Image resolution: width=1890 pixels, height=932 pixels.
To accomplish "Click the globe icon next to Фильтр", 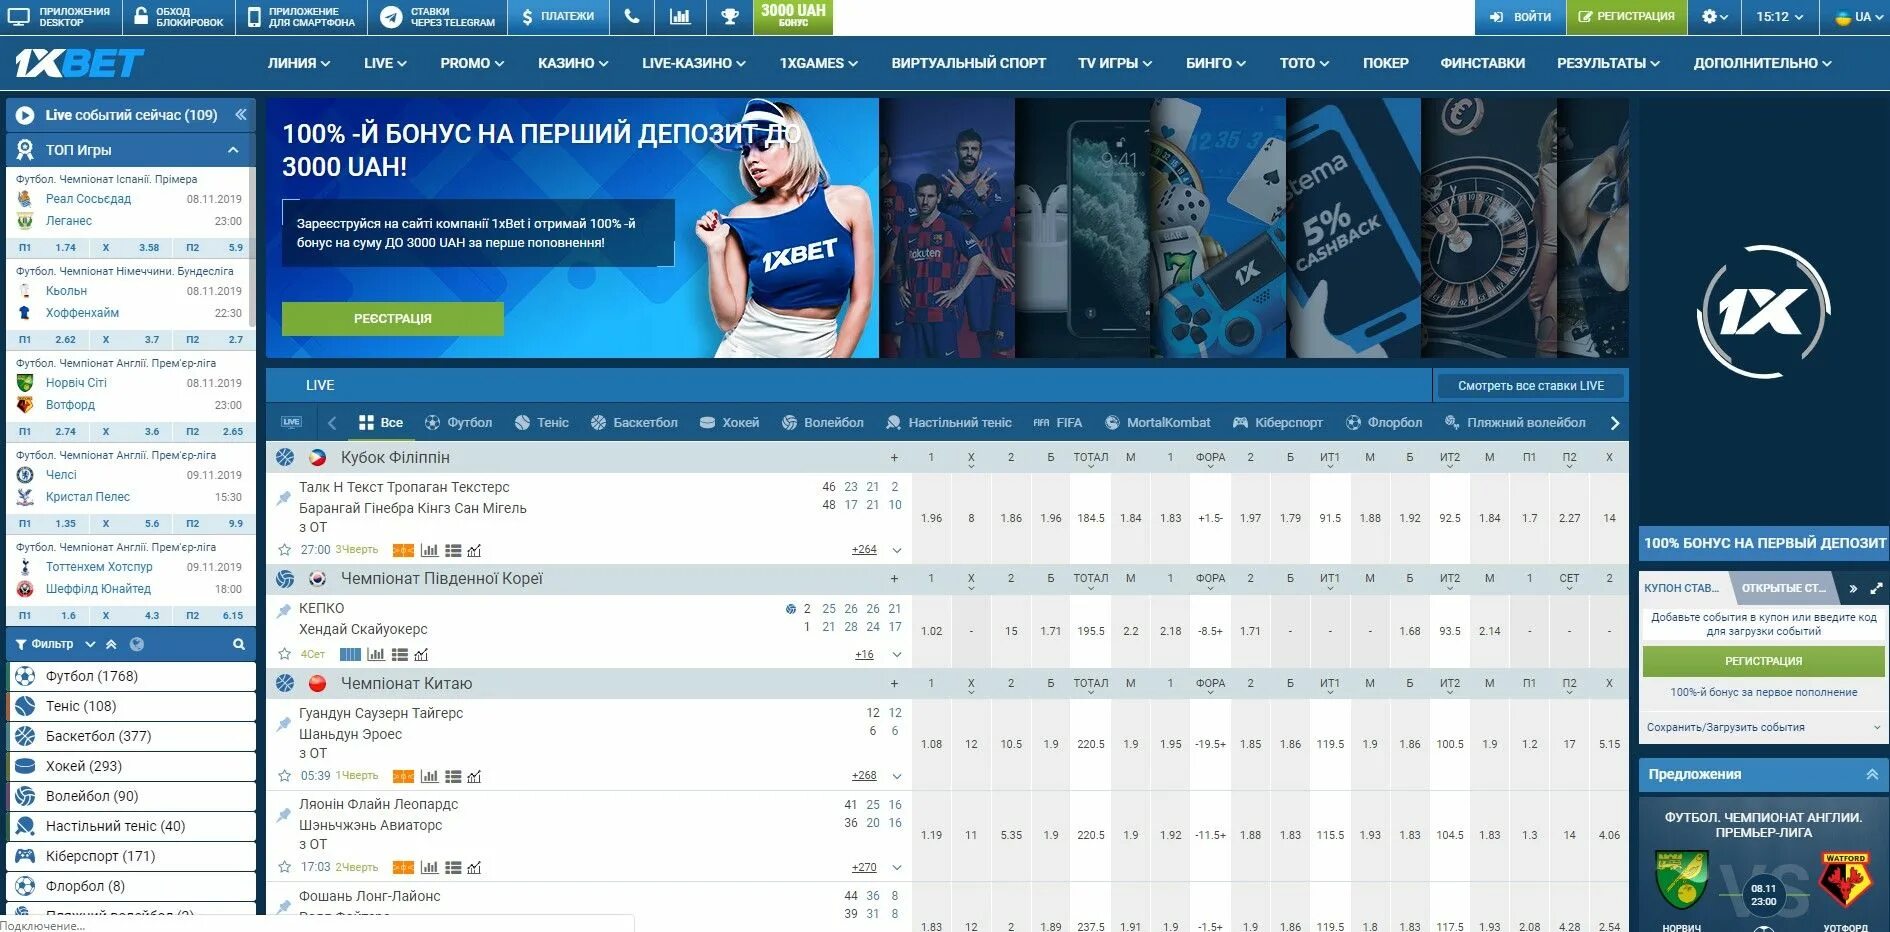I will click(x=137, y=644).
